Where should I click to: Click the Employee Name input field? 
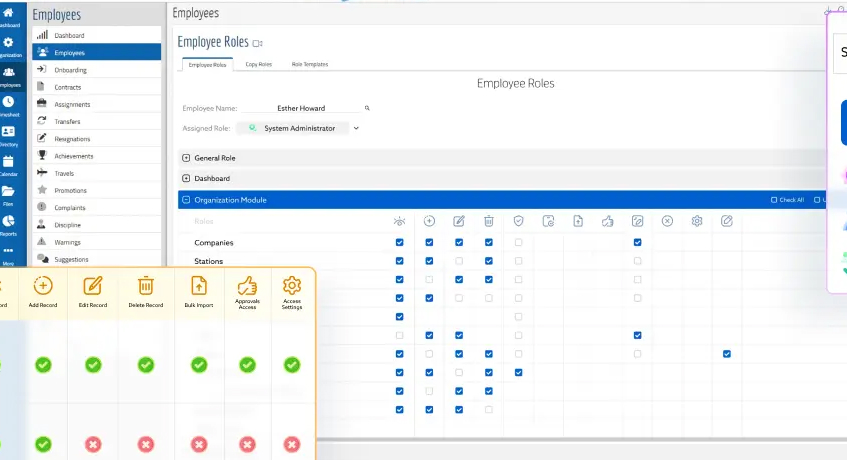pyautogui.click(x=300, y=108)
